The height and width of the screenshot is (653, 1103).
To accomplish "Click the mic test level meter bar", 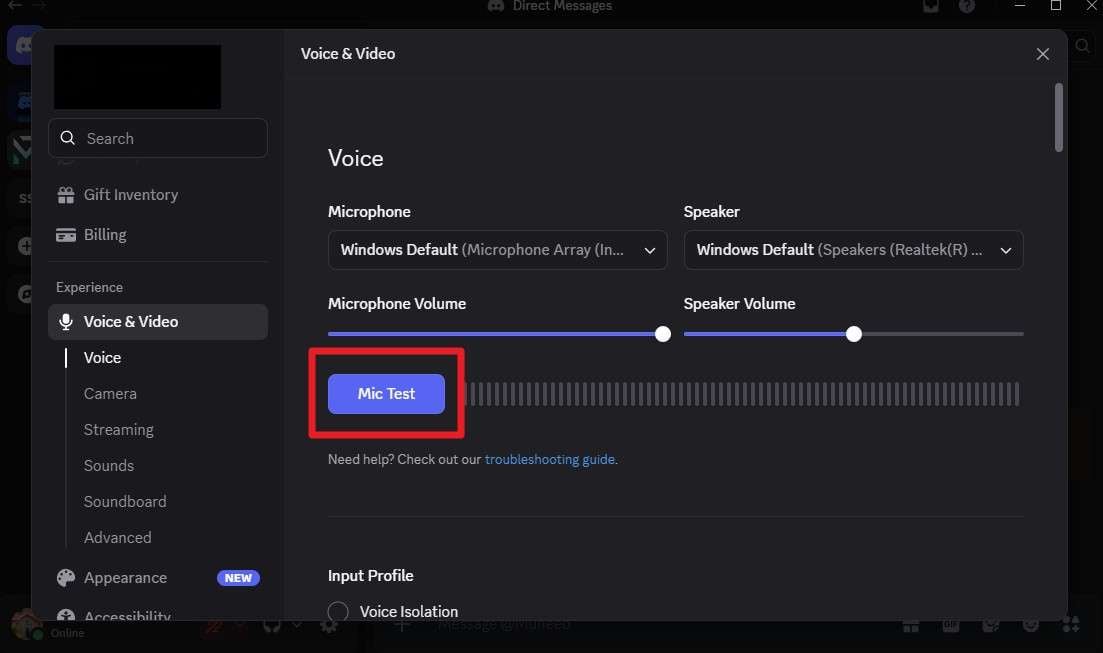I will [x=743, y=394].
